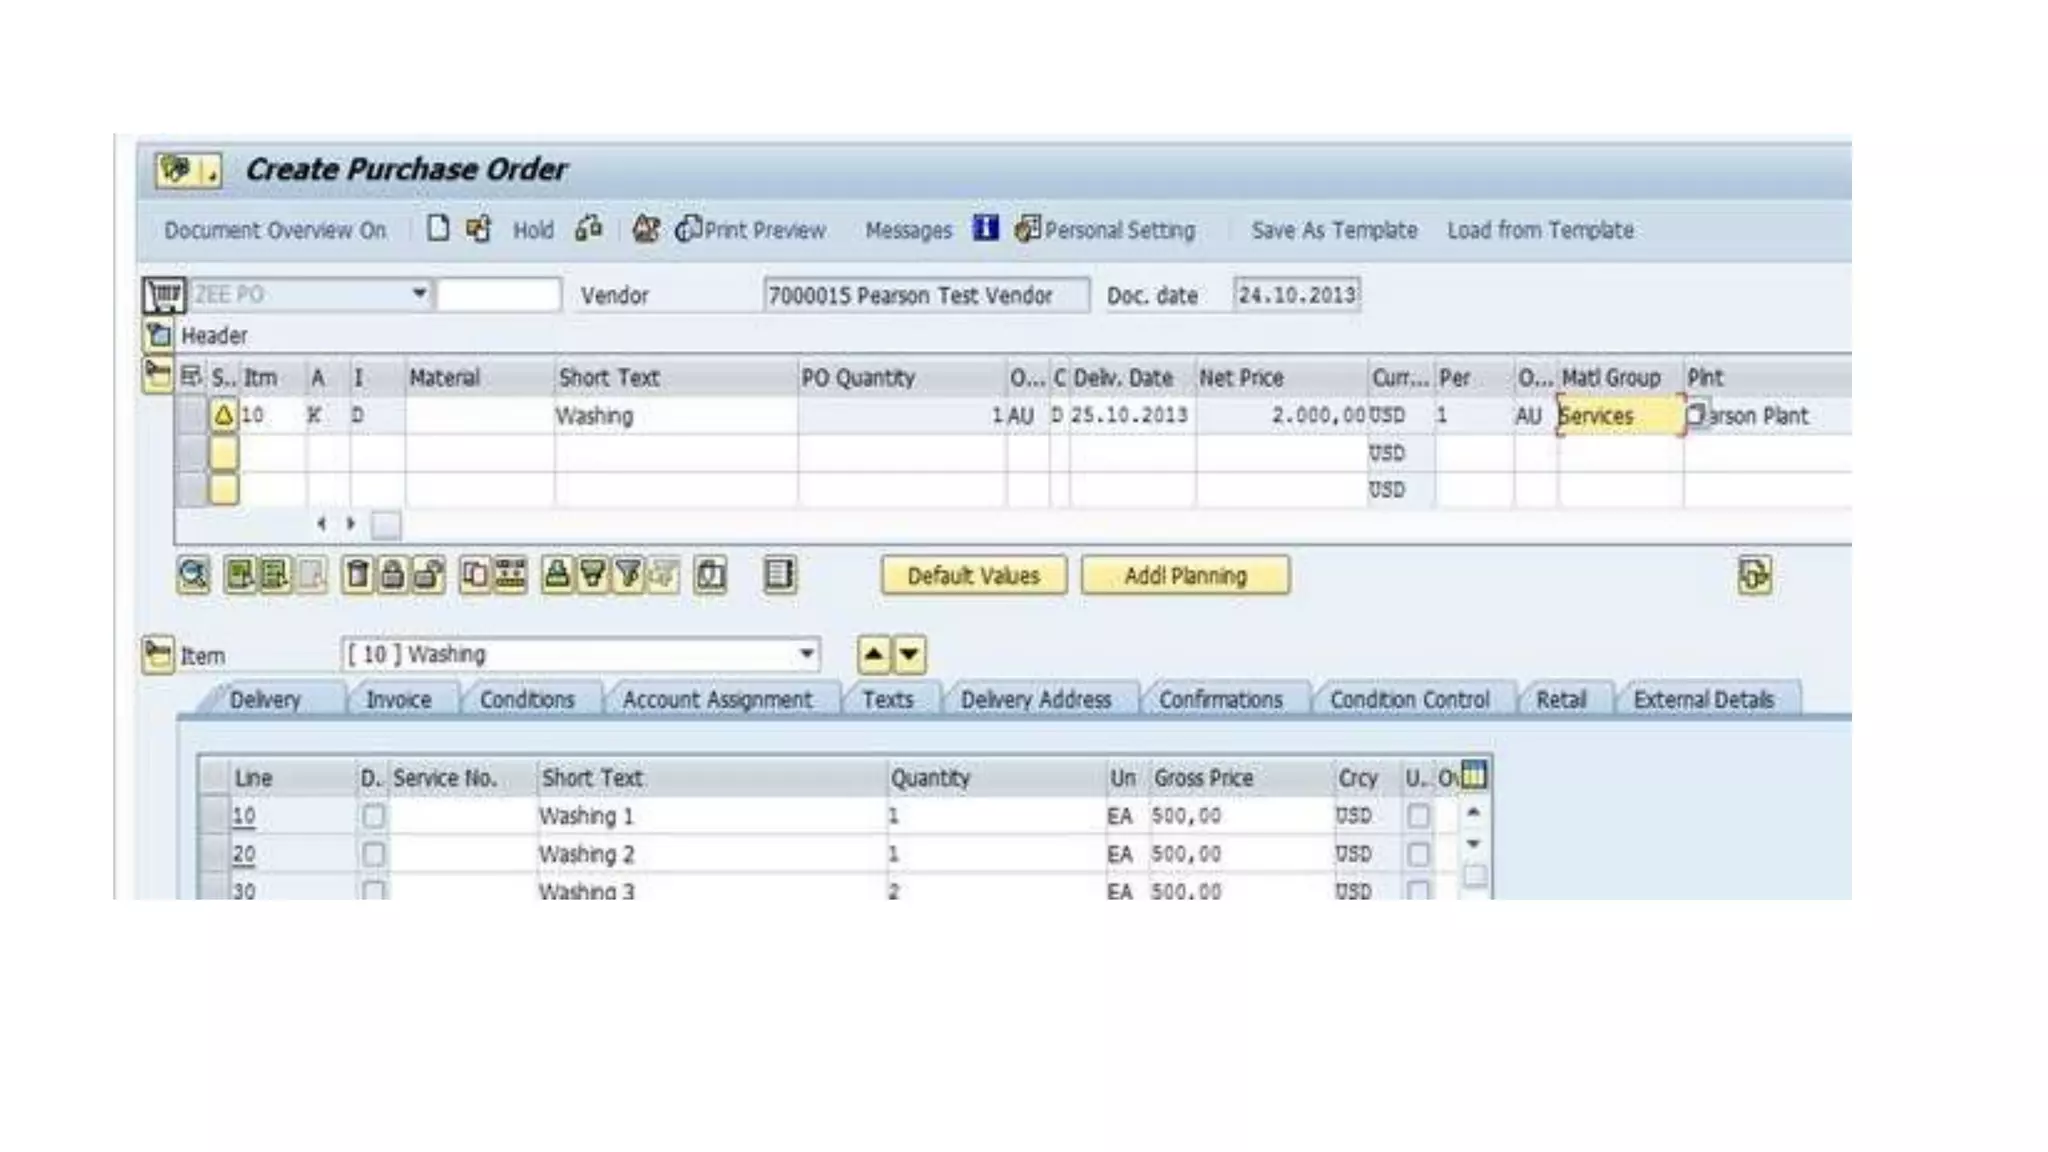Switch to the Account Assignment tab
The image size is (2048, 1152).
717,700
